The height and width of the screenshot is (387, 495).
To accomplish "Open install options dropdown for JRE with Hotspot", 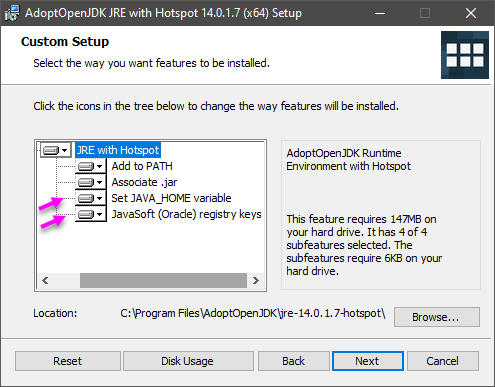I will [56, 150].
